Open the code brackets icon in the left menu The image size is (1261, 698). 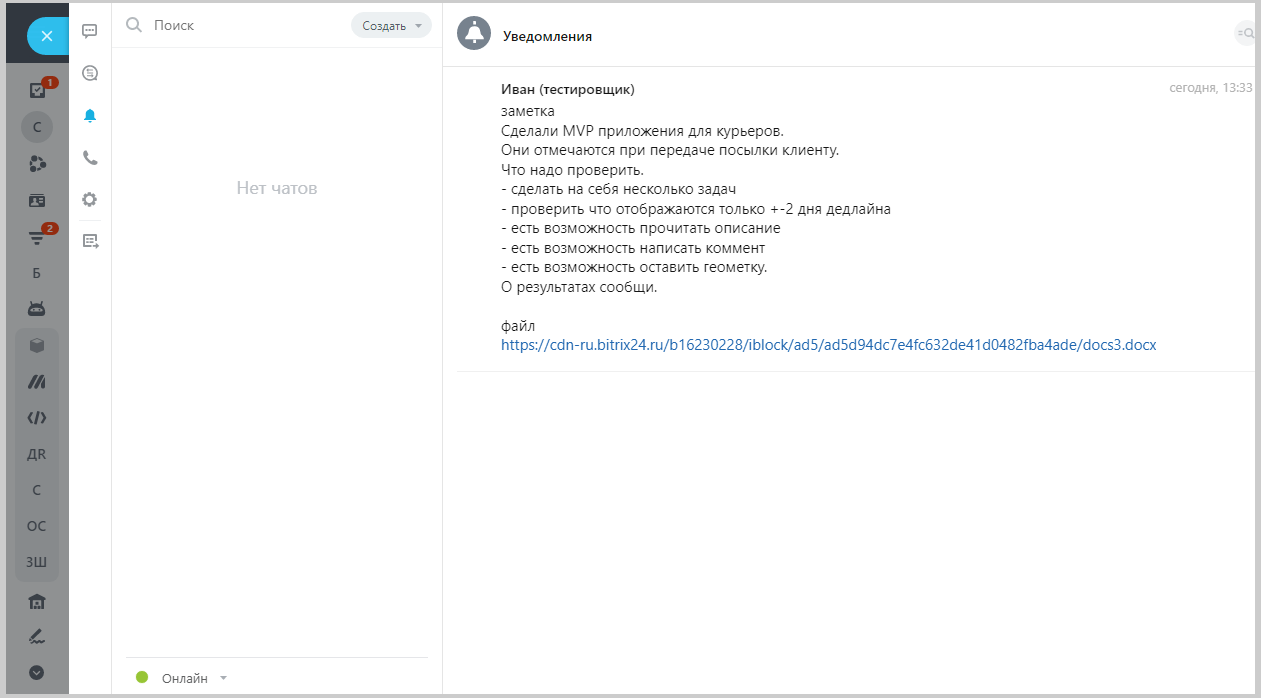[37, 418]
